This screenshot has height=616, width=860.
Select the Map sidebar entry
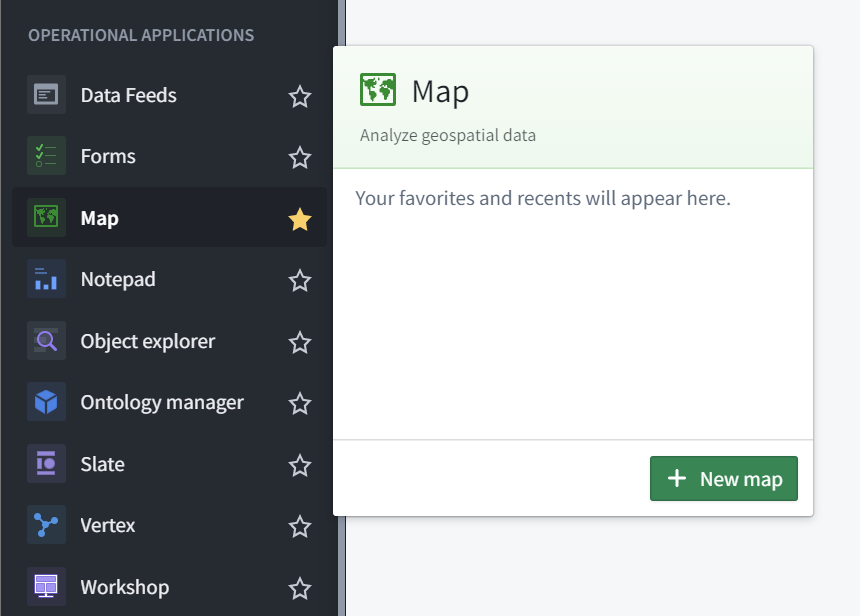tap(169, 217)
